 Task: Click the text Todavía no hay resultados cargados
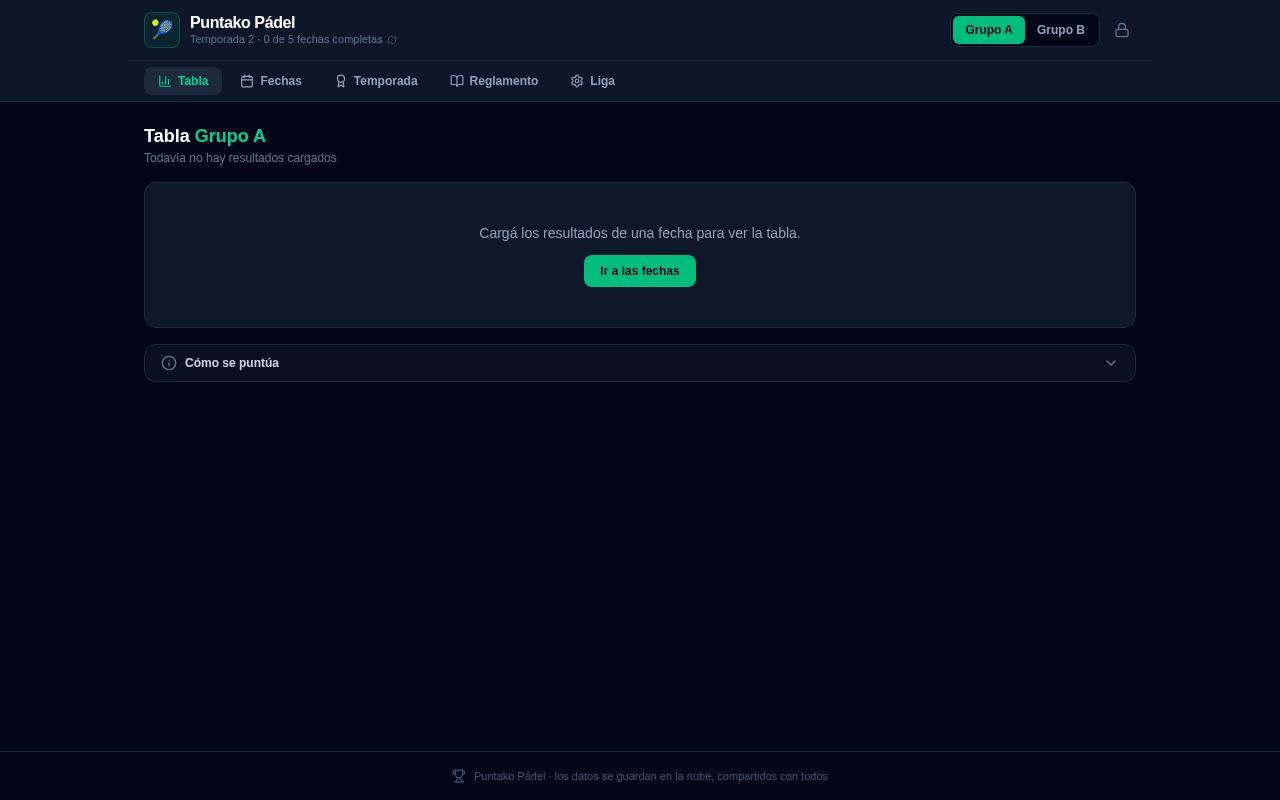240,158
